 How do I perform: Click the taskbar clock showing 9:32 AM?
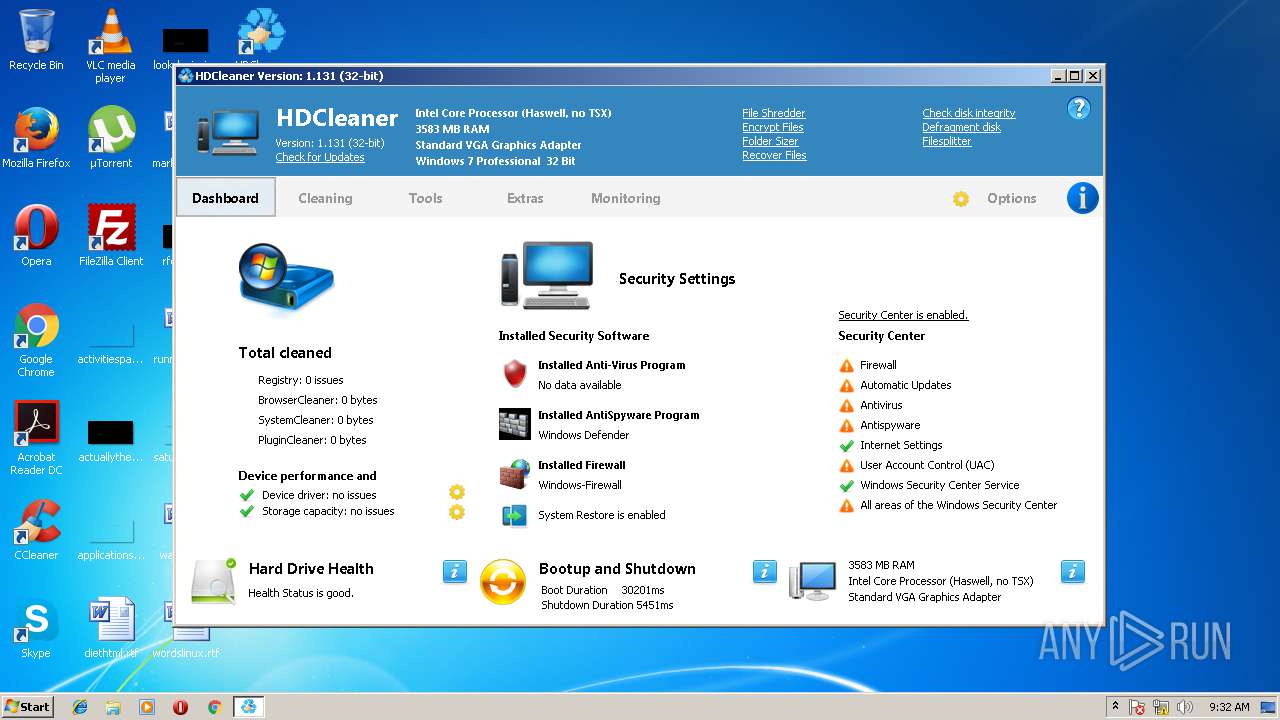(x=1229, y=707)
